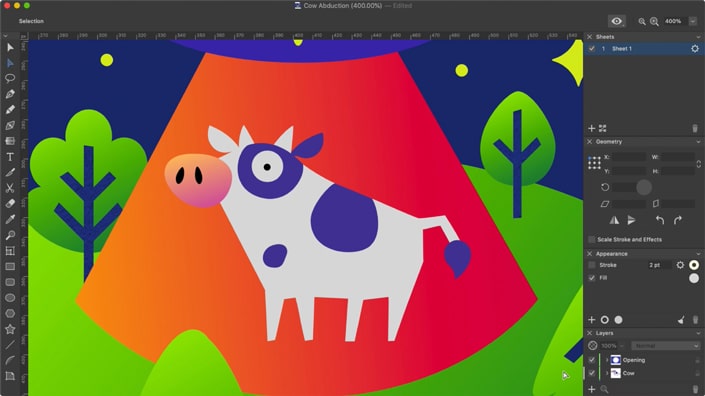
Task: Select the Line tool
Action: pos(10,345)
